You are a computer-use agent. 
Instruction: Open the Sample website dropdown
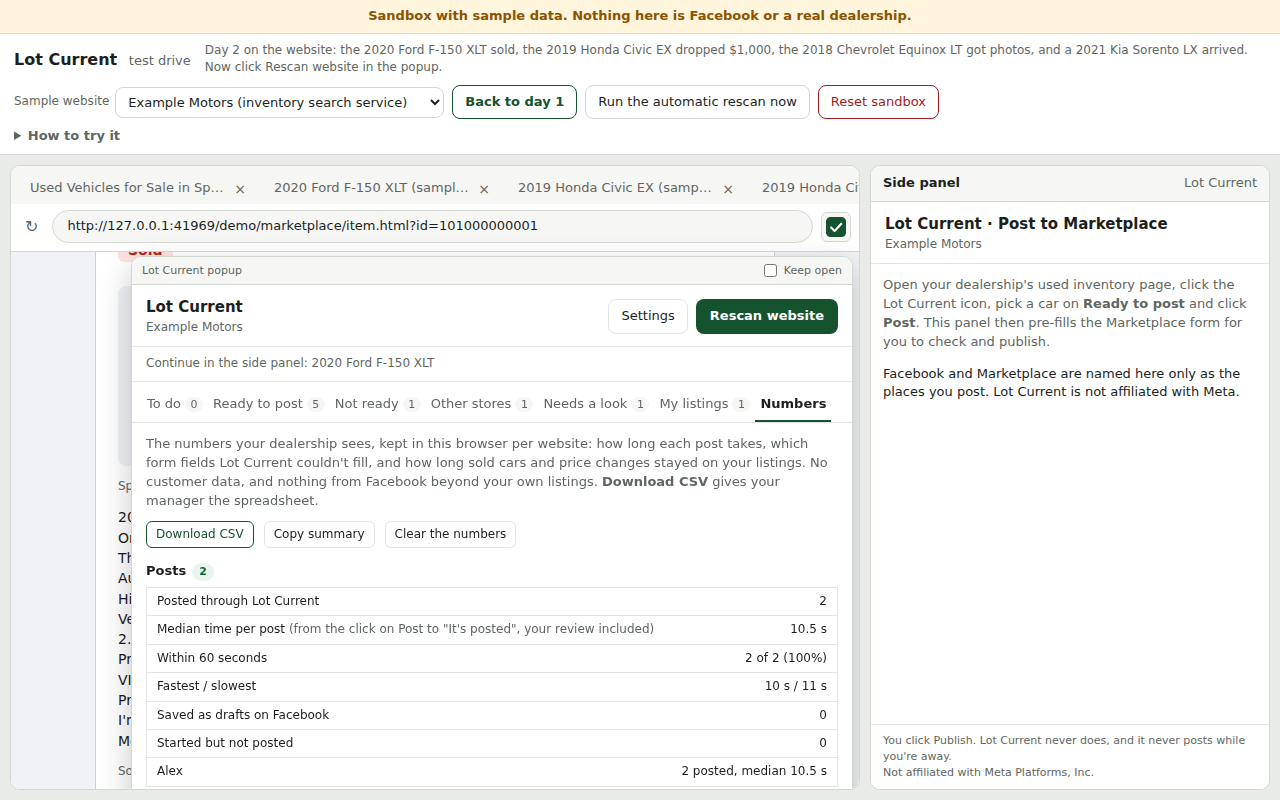tap(279, 102)
